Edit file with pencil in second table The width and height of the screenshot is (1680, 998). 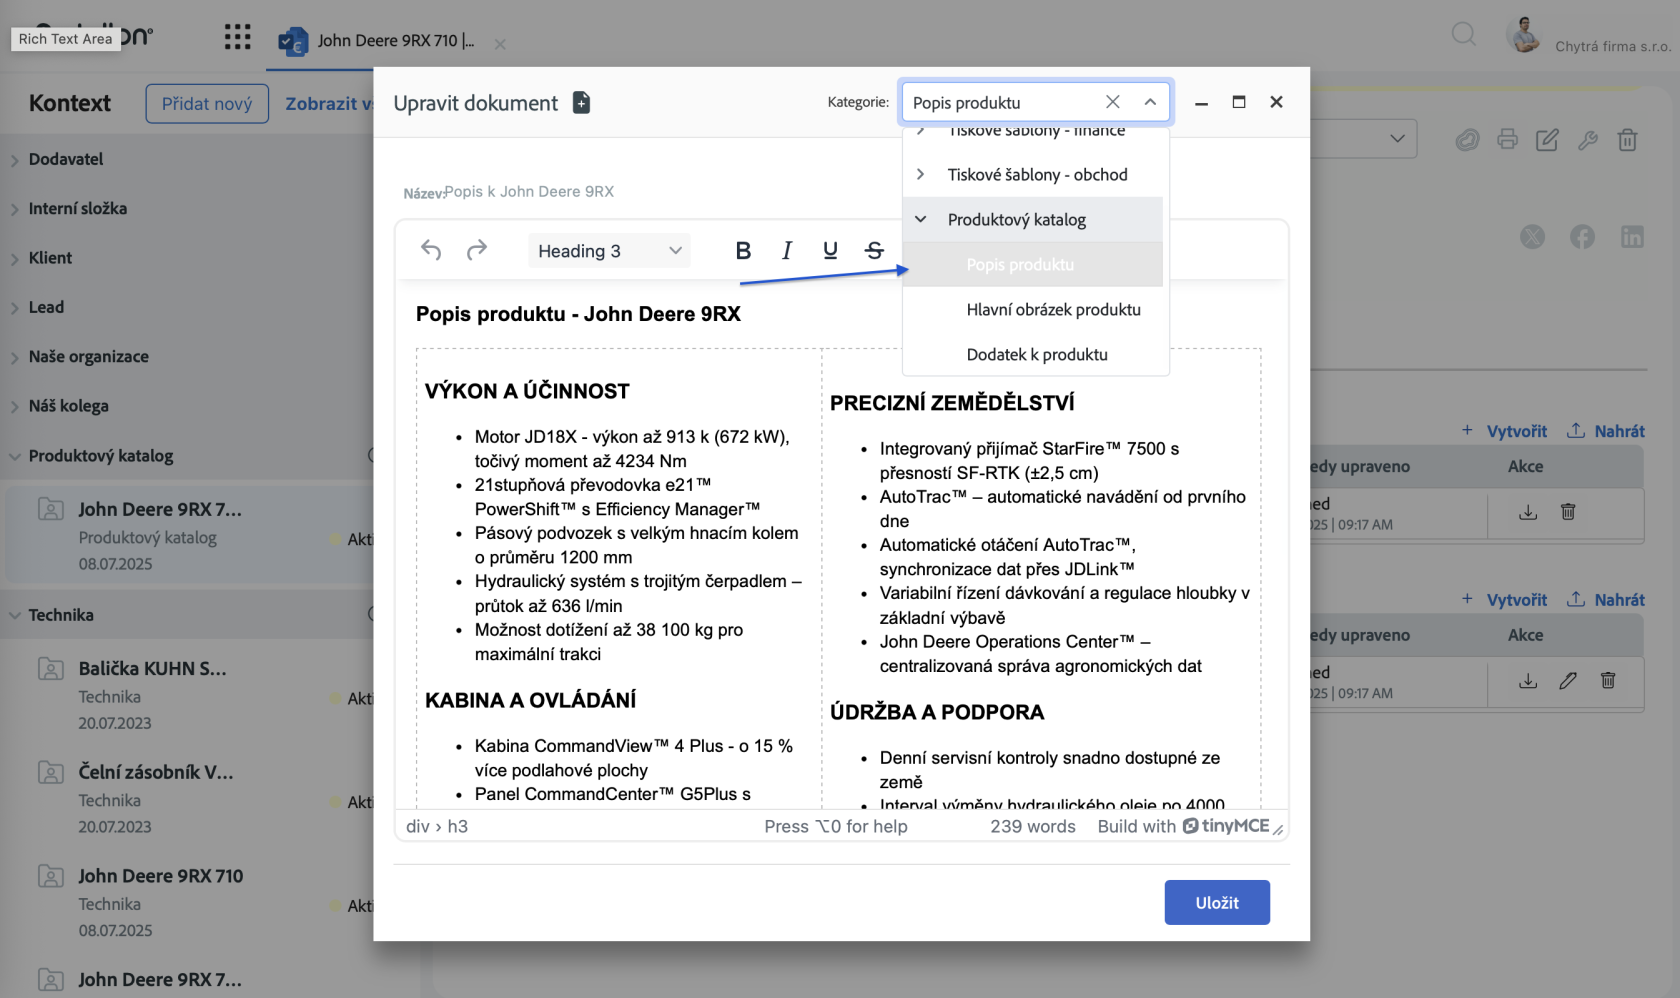click(1568, 681)
